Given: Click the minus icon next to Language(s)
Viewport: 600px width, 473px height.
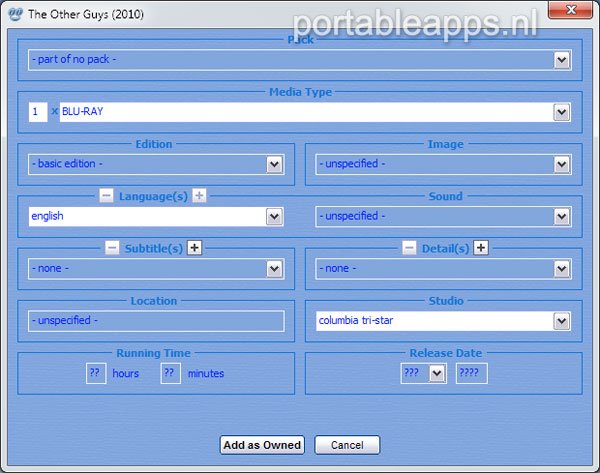Looking at the screenshot, I should (107, 196).
